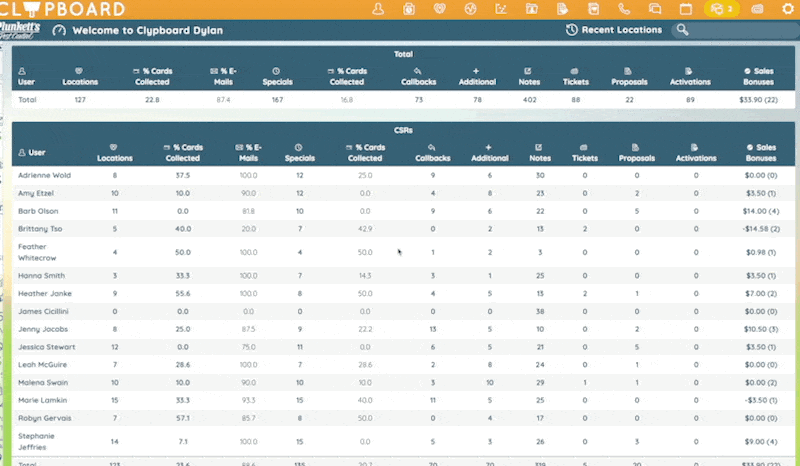Open the activity pulse globe icon
Viewport: 800px width, 466px height.
tap(470, 9)
